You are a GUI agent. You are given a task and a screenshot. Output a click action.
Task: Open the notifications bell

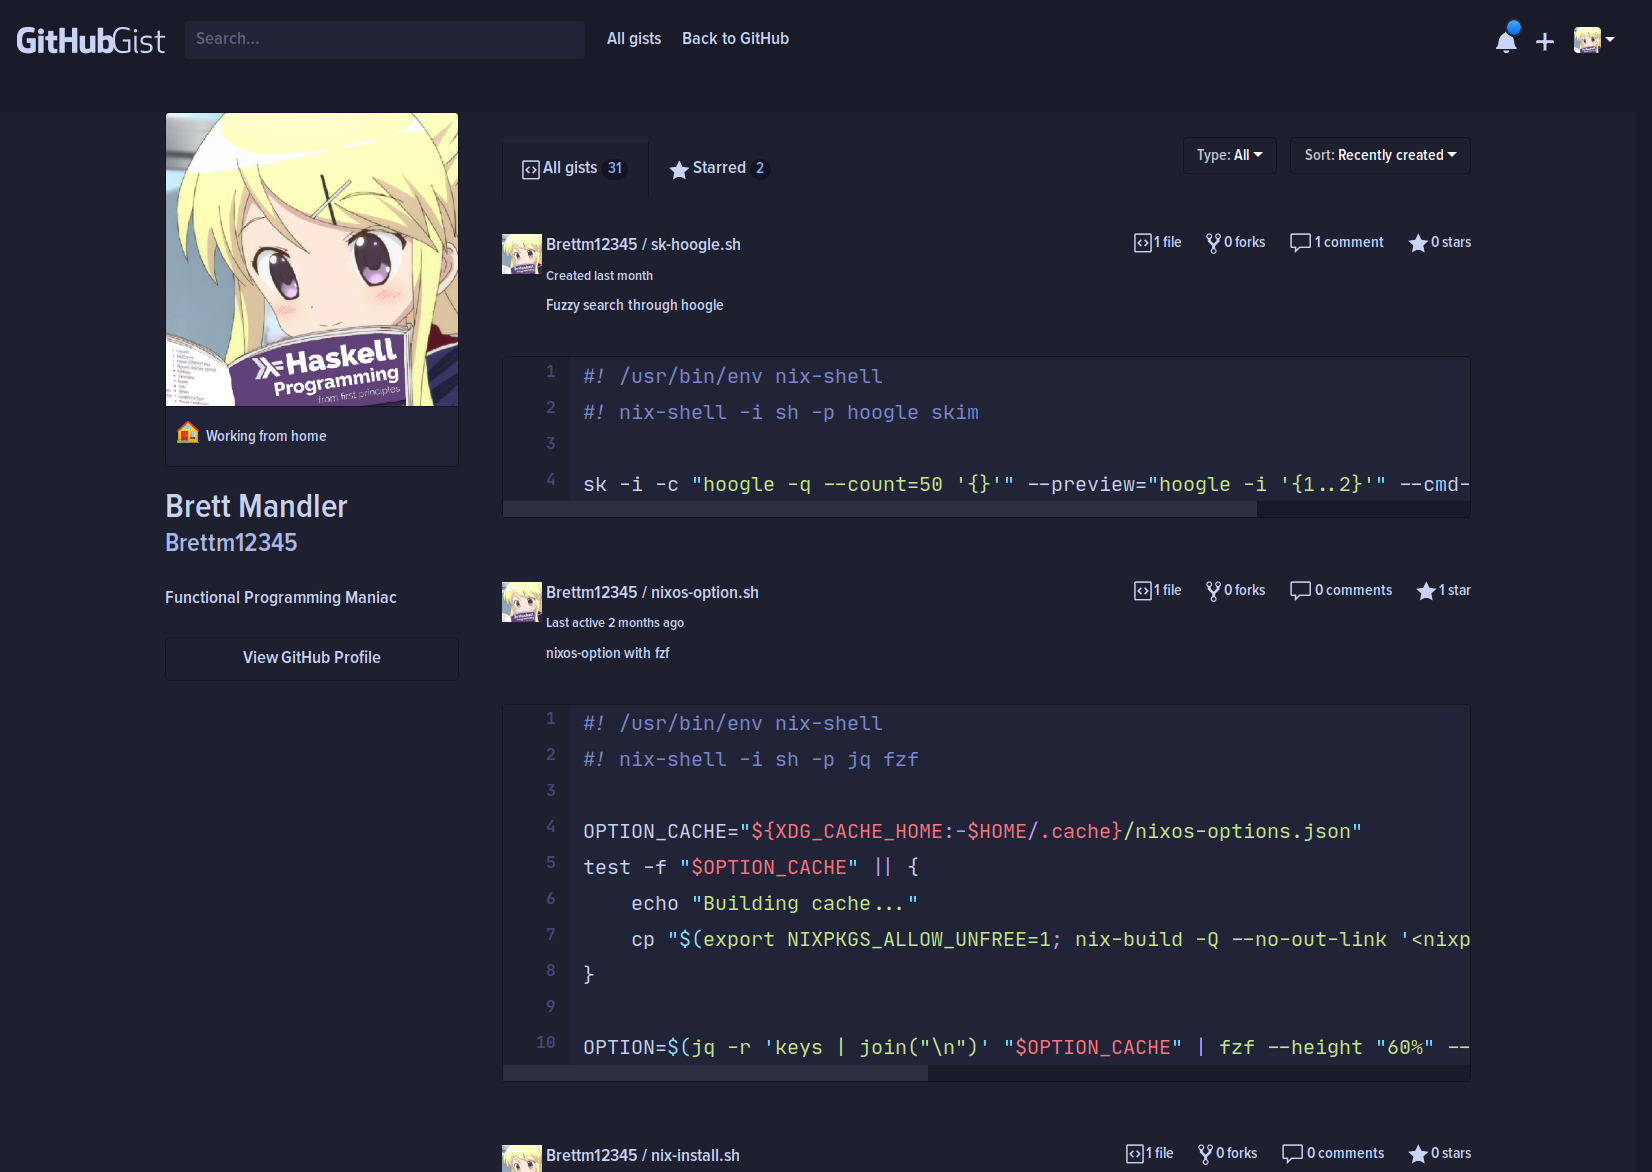[1506, 38]
